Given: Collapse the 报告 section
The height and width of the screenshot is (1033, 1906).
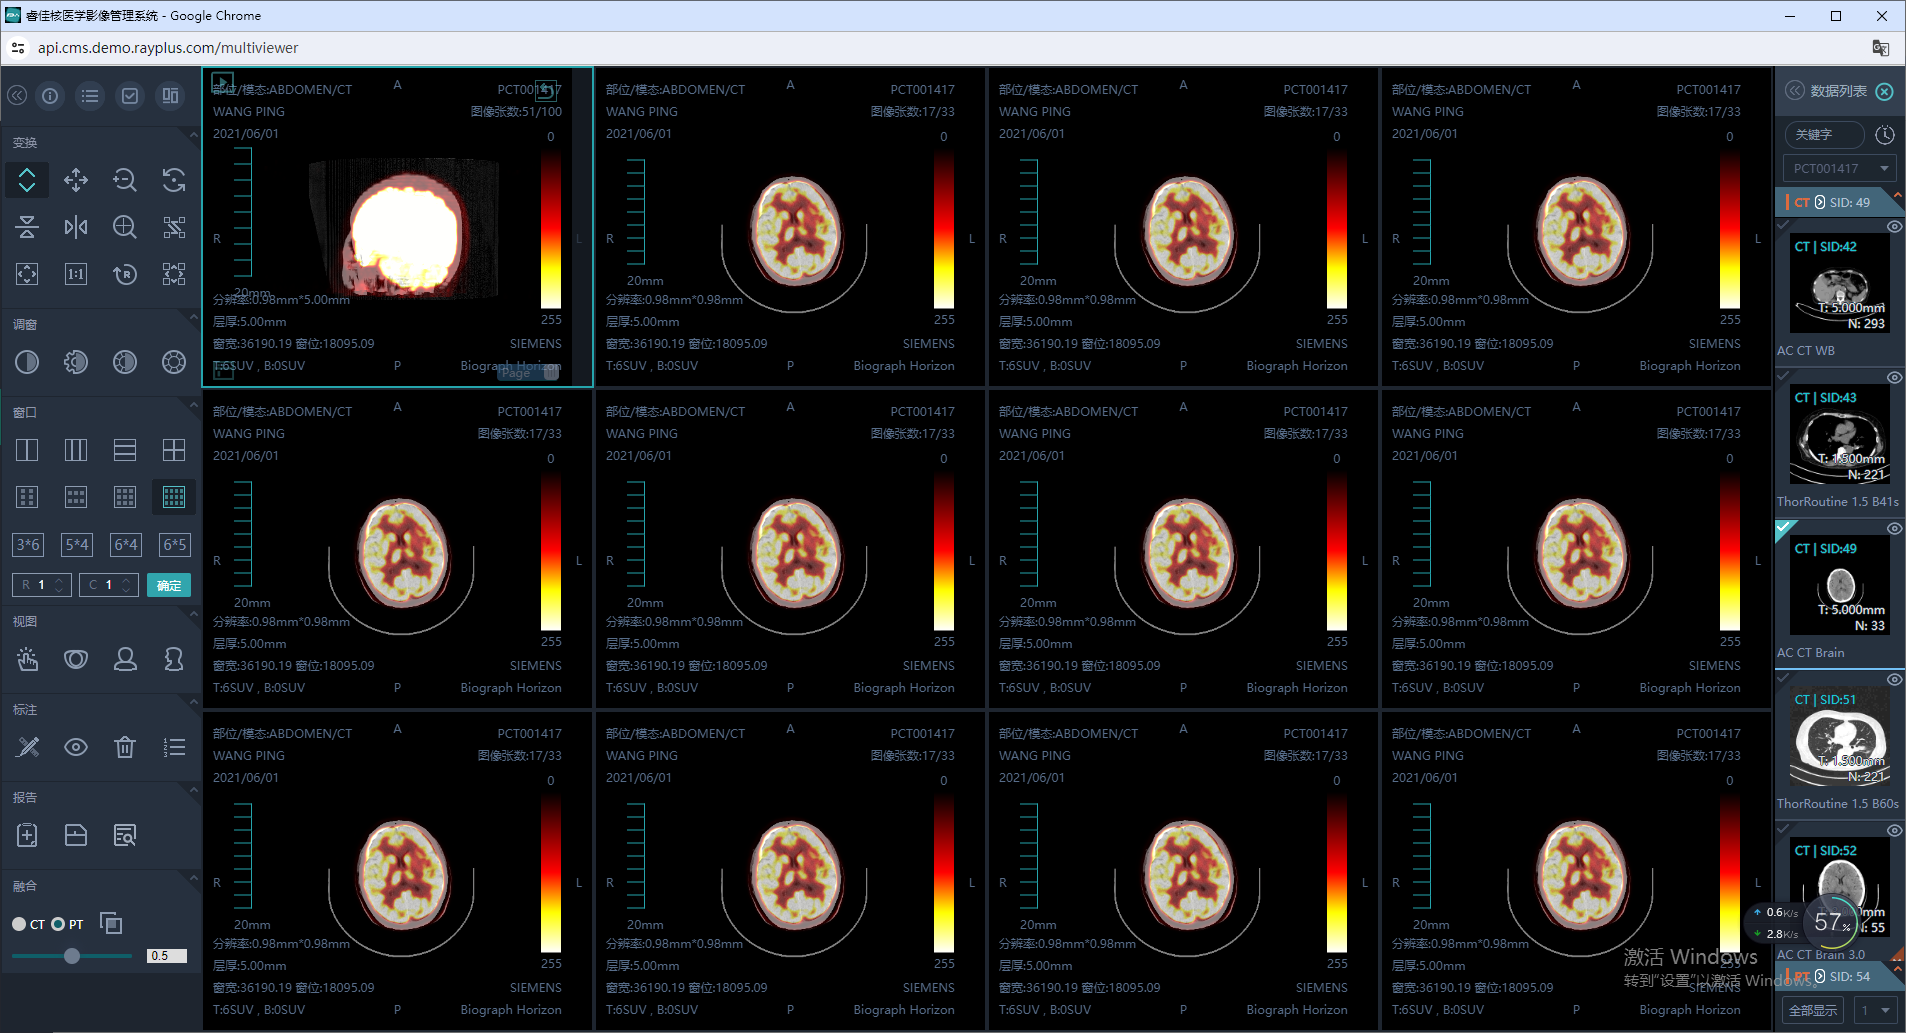Looking at the screenshot, I should tap(193, 790).
